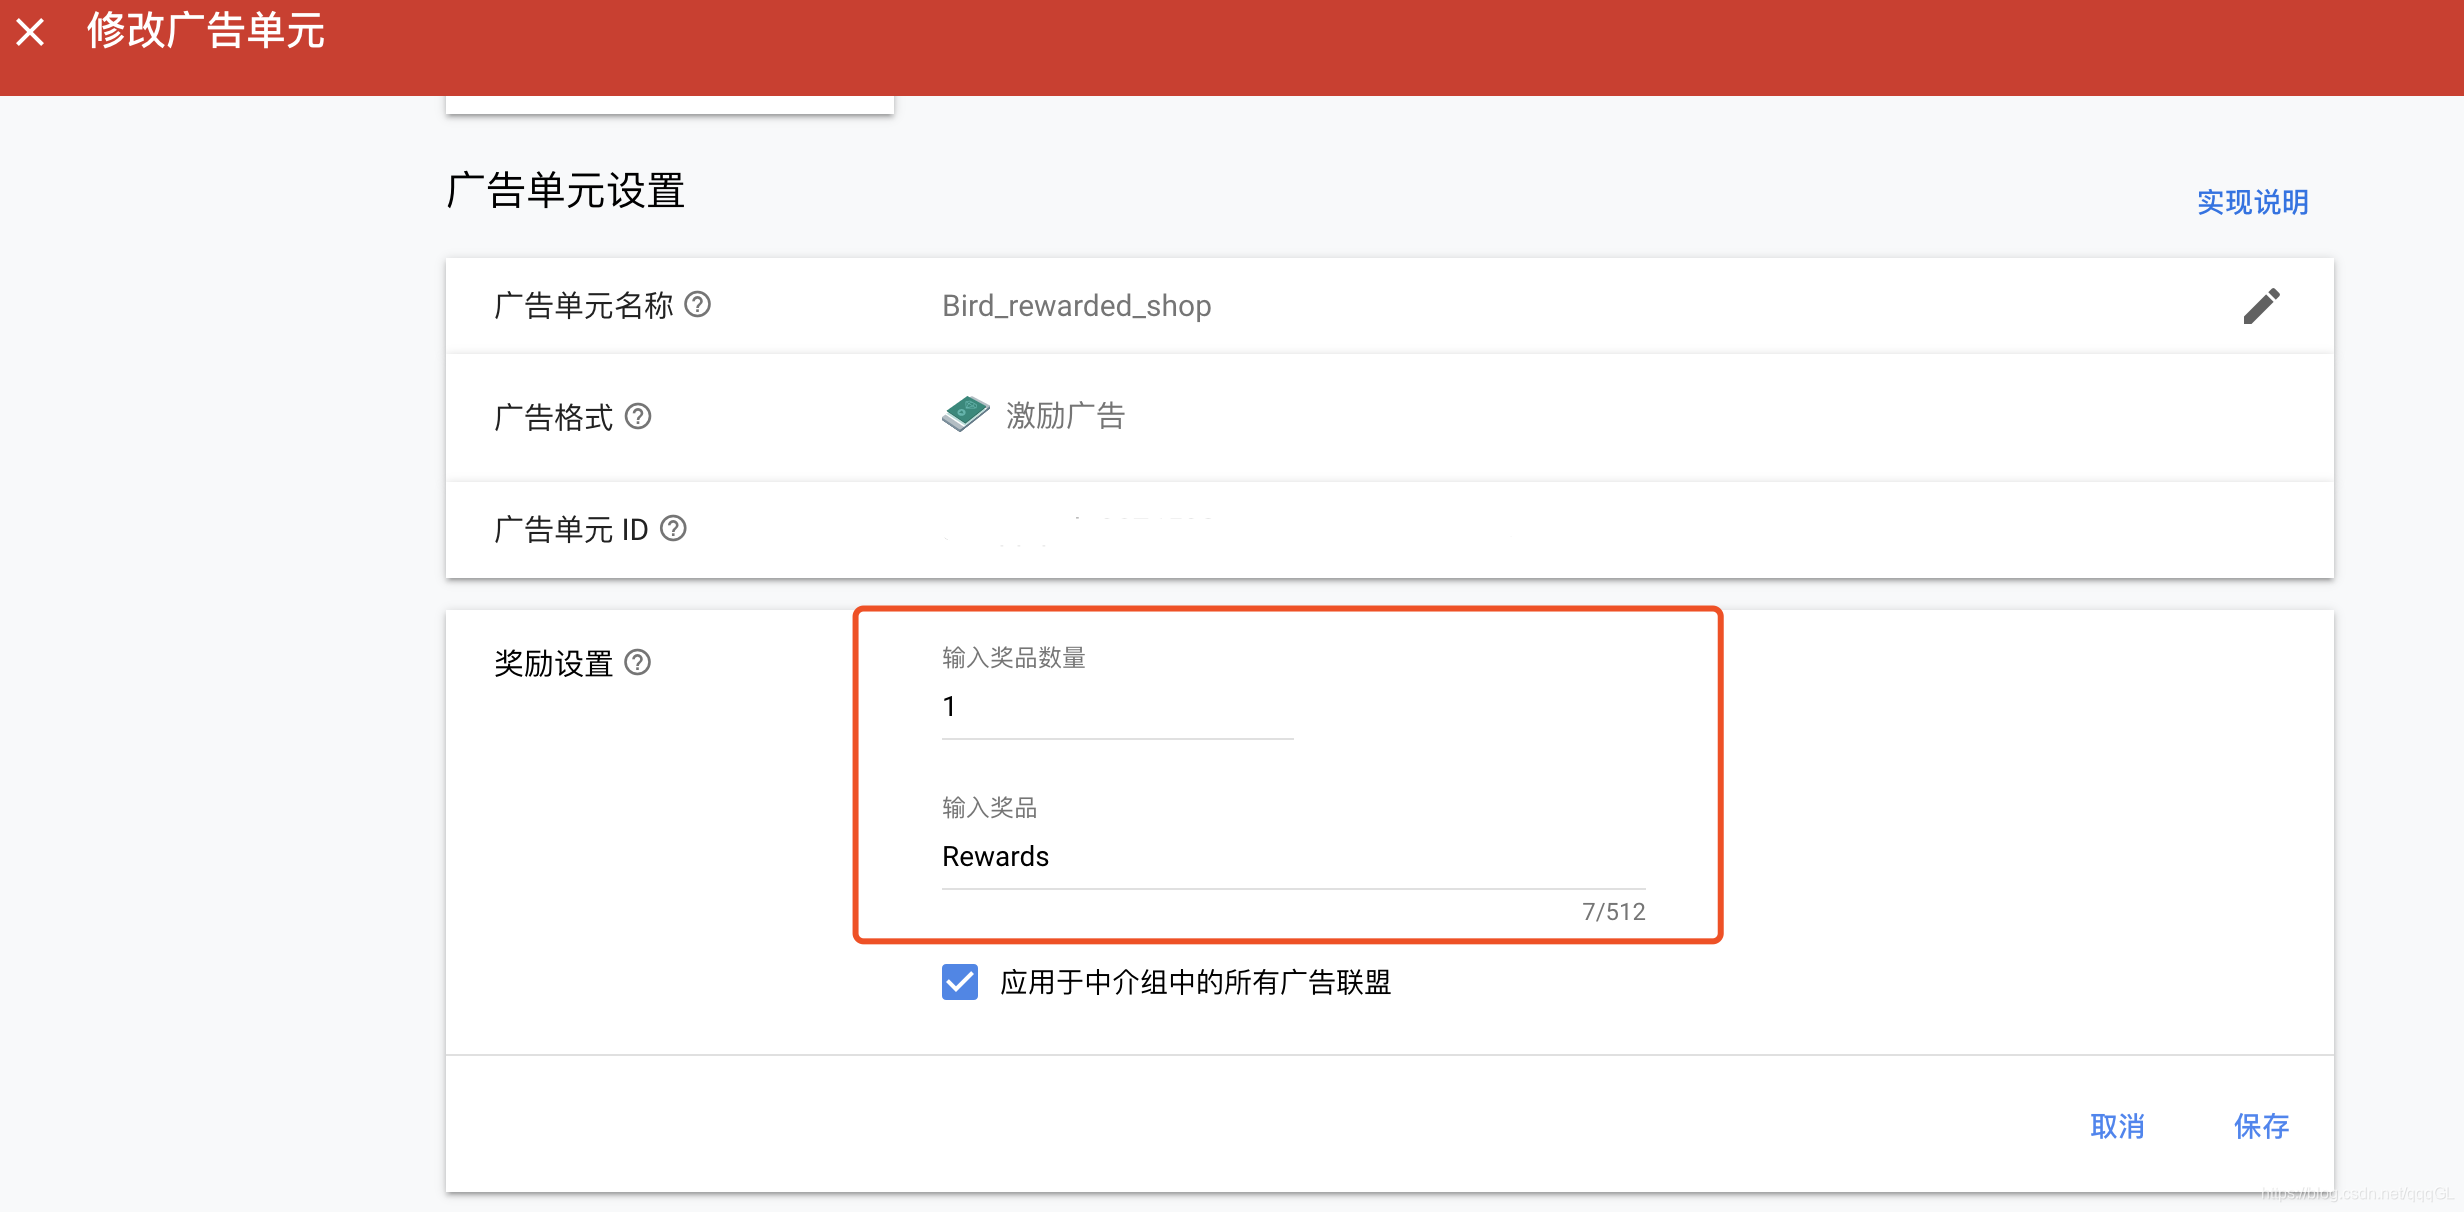Viewport: 2464px width, 1212px height.
Task: Open help icon beside 奖励设置
Action: click(638, 662)
